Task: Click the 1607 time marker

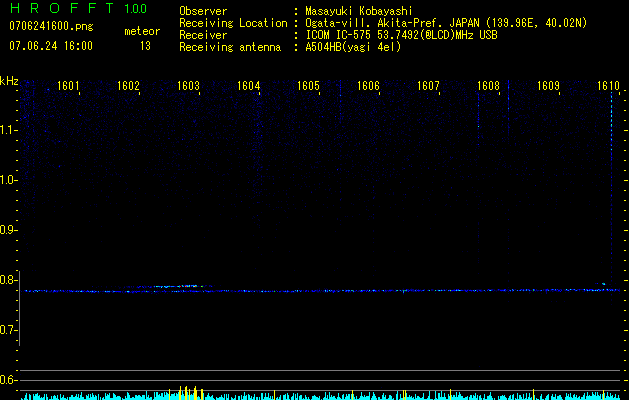Action: coord(428,86)
